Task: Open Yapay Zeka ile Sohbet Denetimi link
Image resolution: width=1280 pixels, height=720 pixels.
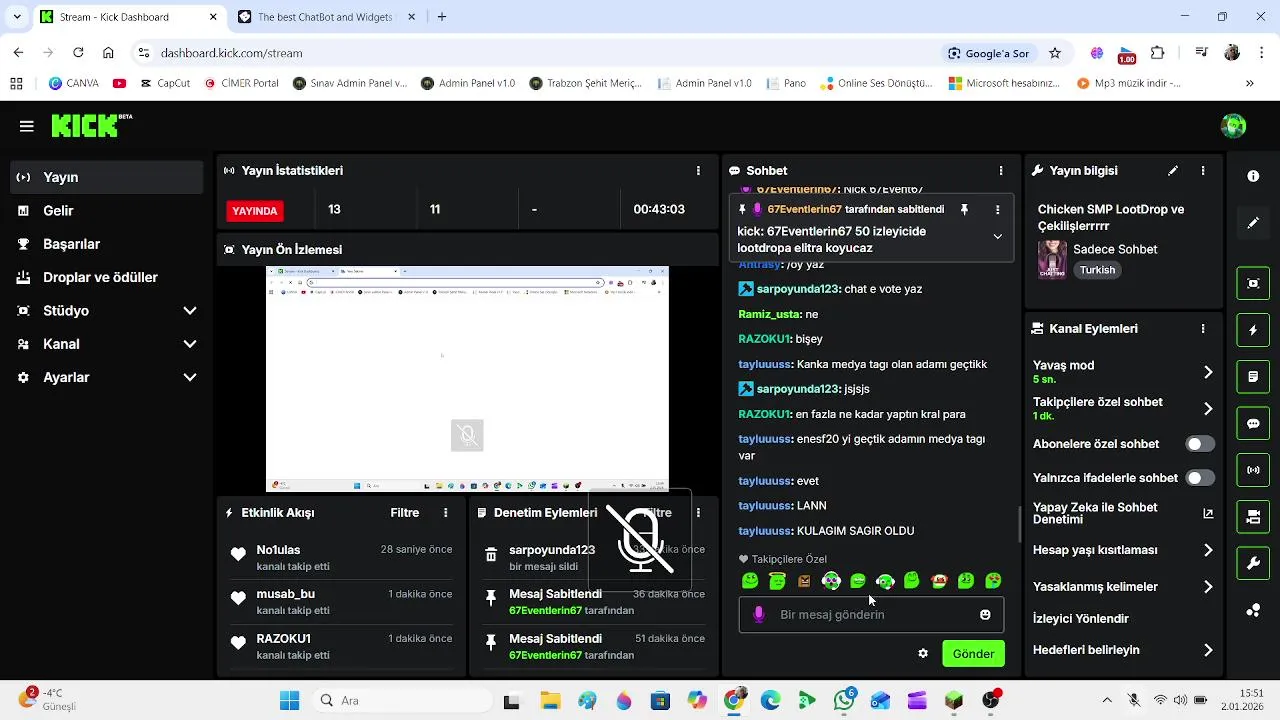Action: 1123,513
